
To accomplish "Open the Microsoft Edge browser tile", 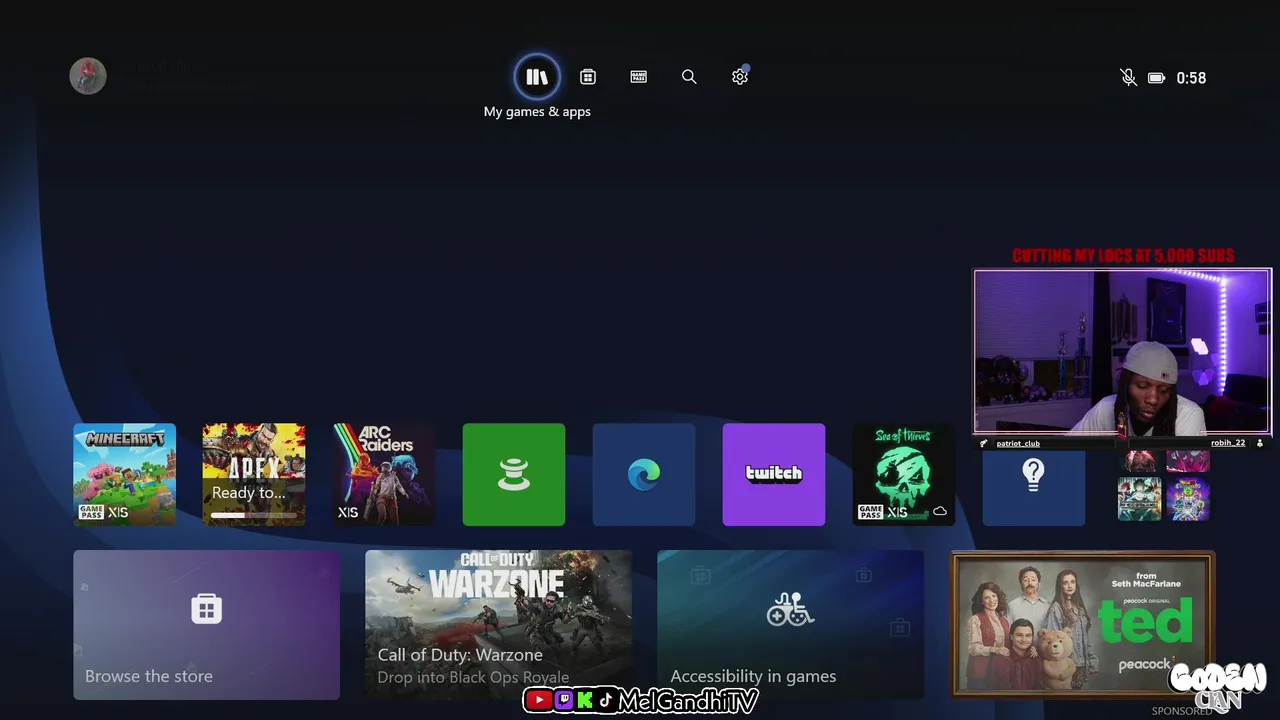I will [x=644, y=475].
